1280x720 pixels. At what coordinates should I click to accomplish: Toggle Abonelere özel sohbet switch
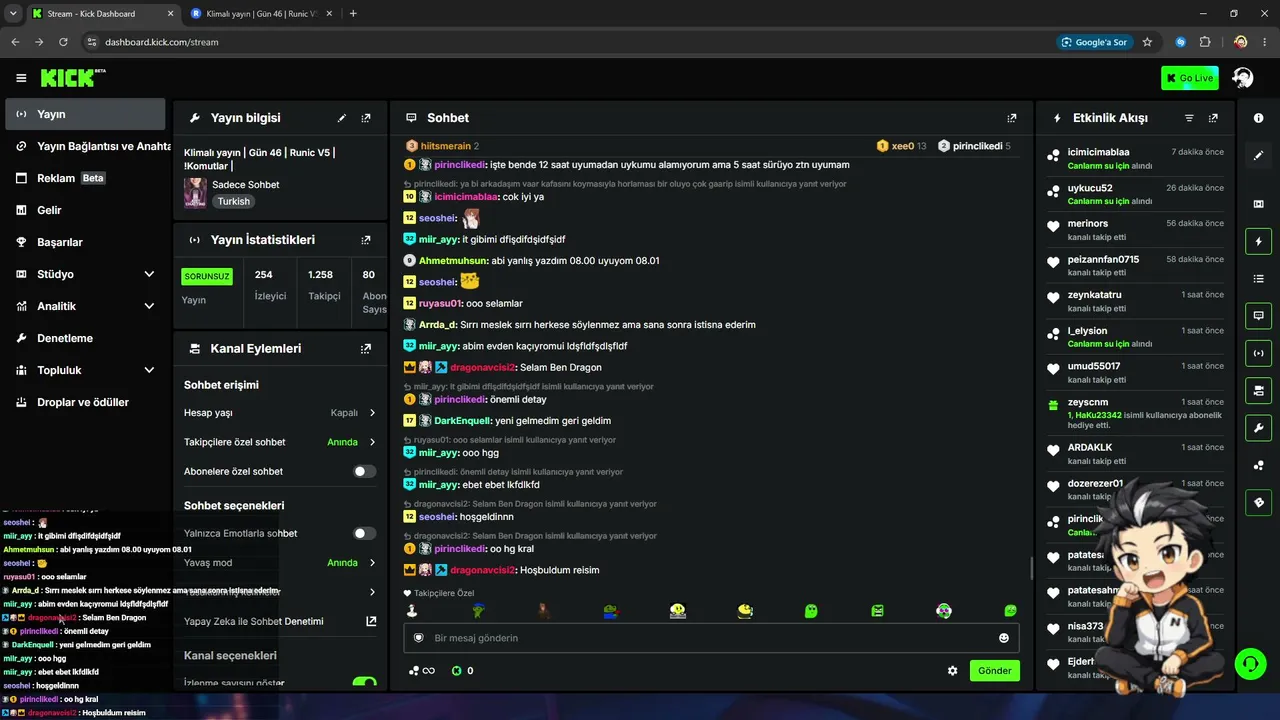tap(365, 471)
